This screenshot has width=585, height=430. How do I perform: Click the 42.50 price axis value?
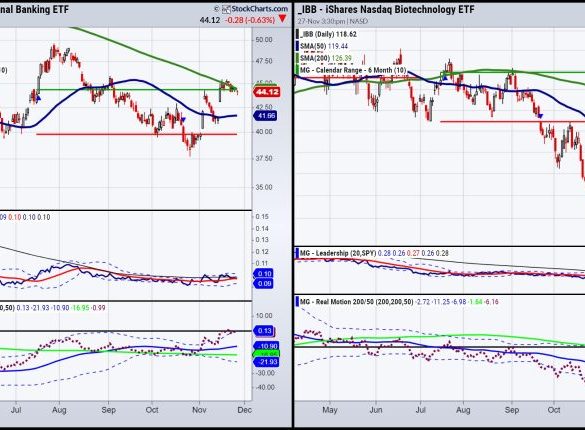[264, 107]
